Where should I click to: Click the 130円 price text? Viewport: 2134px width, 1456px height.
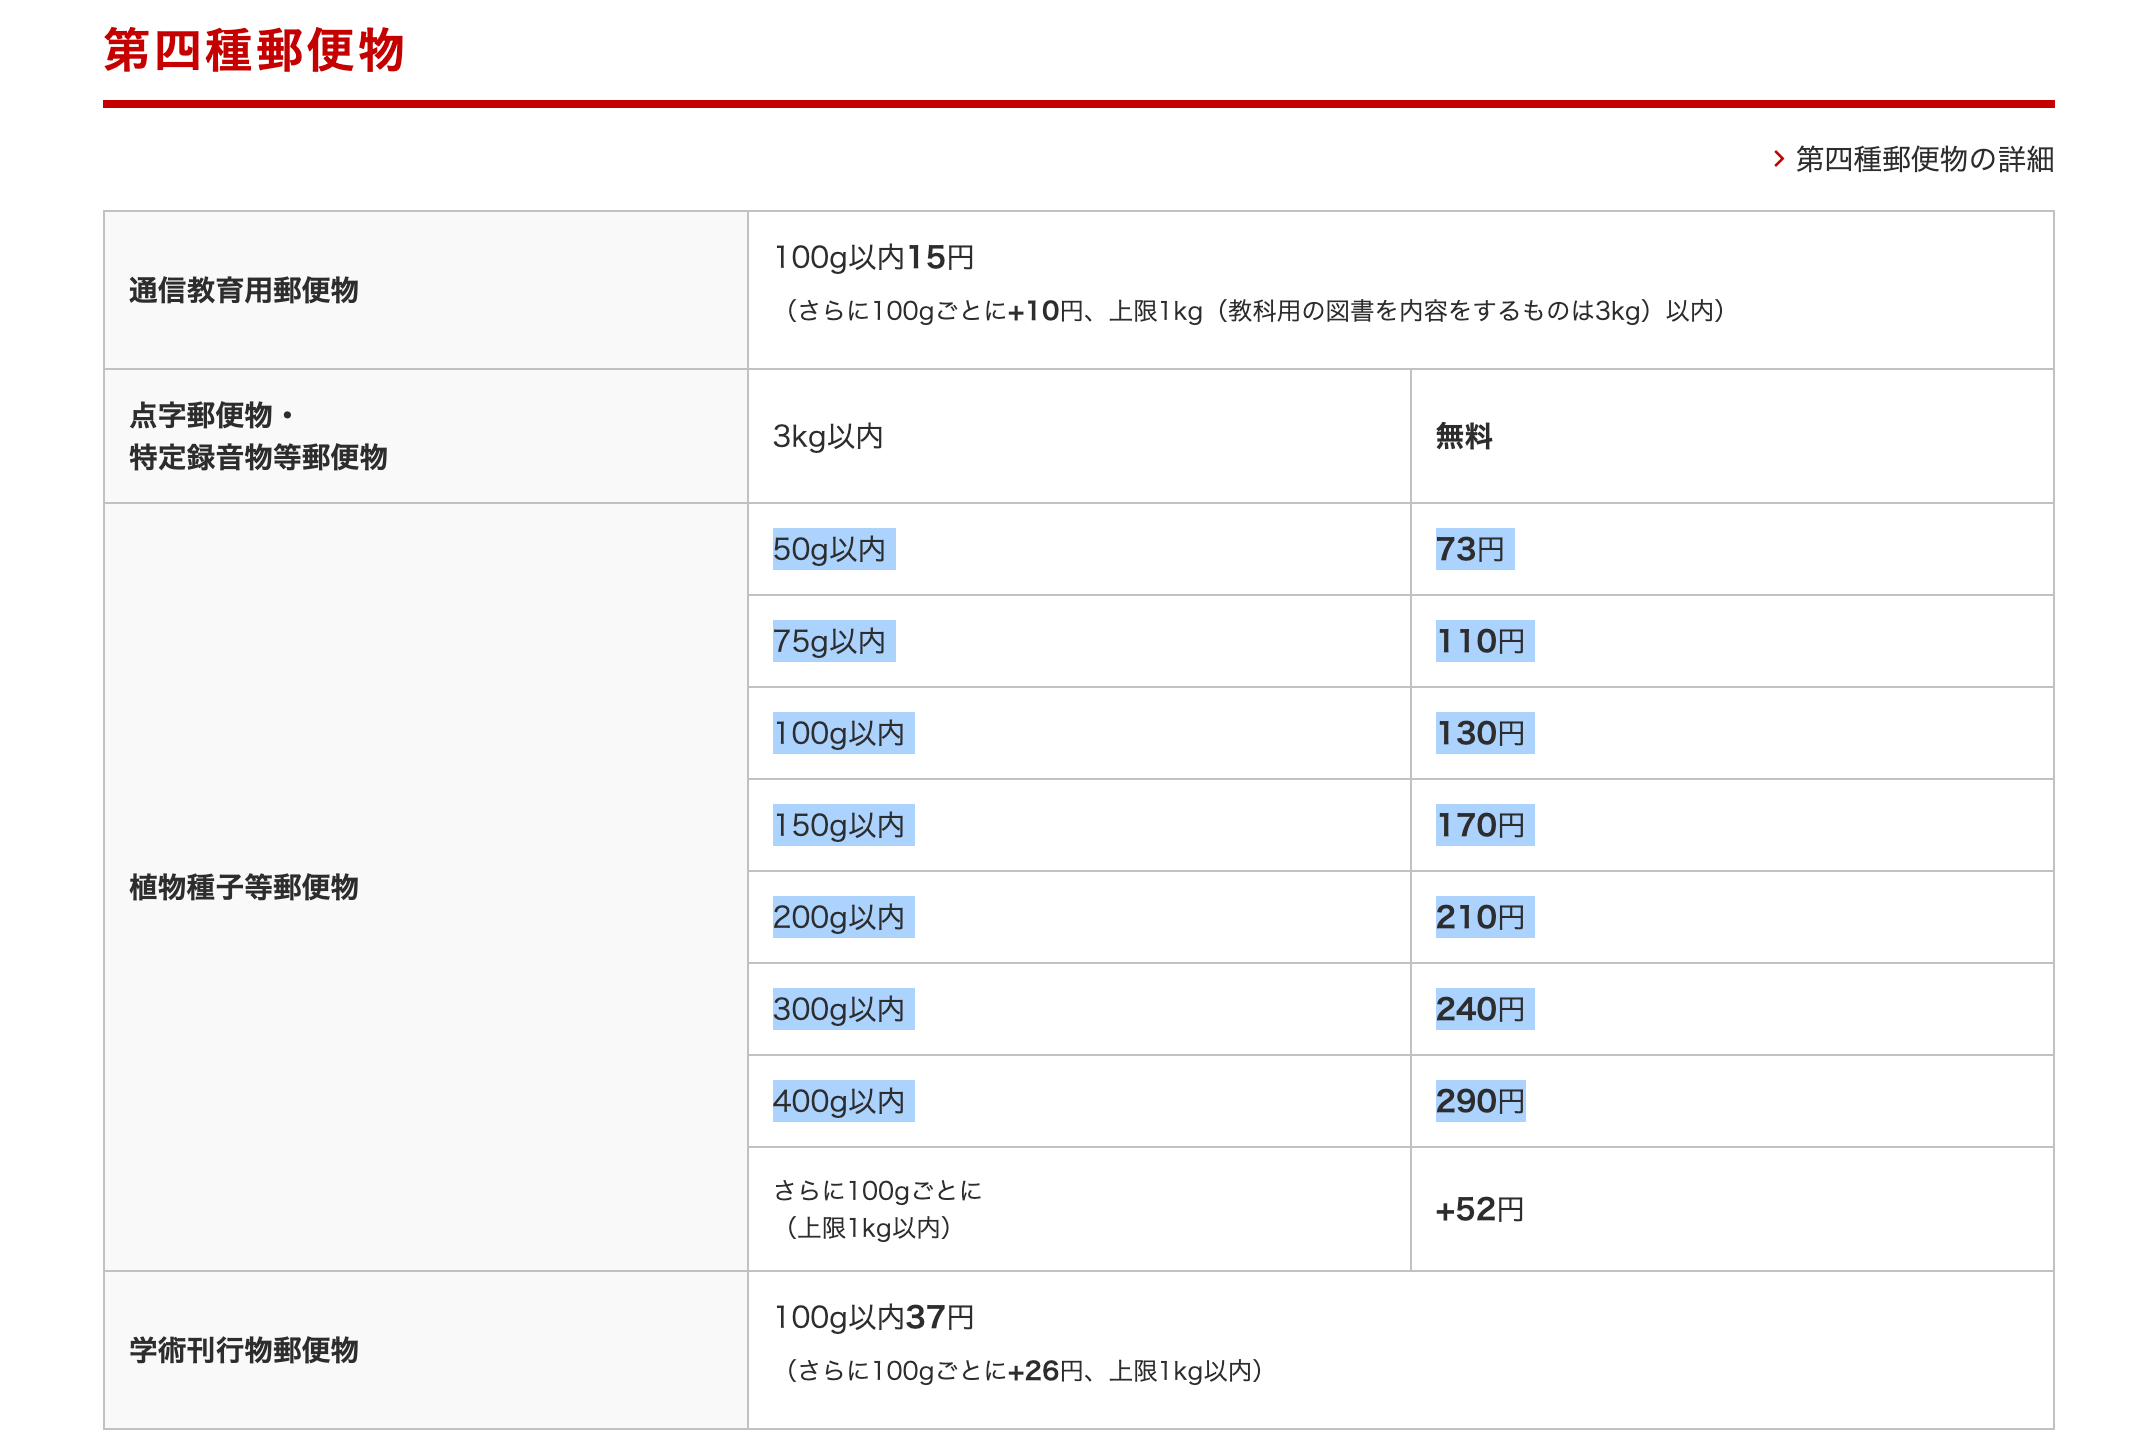tap(1483, 733)
